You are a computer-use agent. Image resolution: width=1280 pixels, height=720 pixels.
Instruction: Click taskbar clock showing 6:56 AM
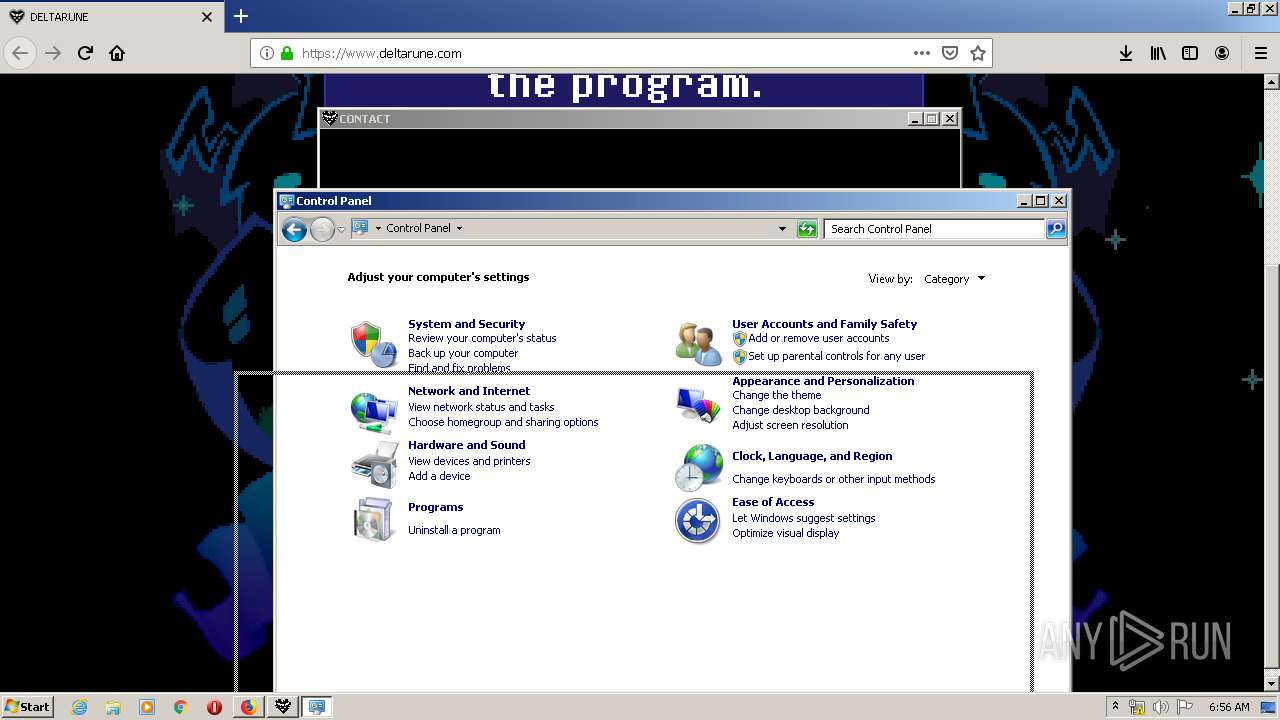coord(1229,707)
